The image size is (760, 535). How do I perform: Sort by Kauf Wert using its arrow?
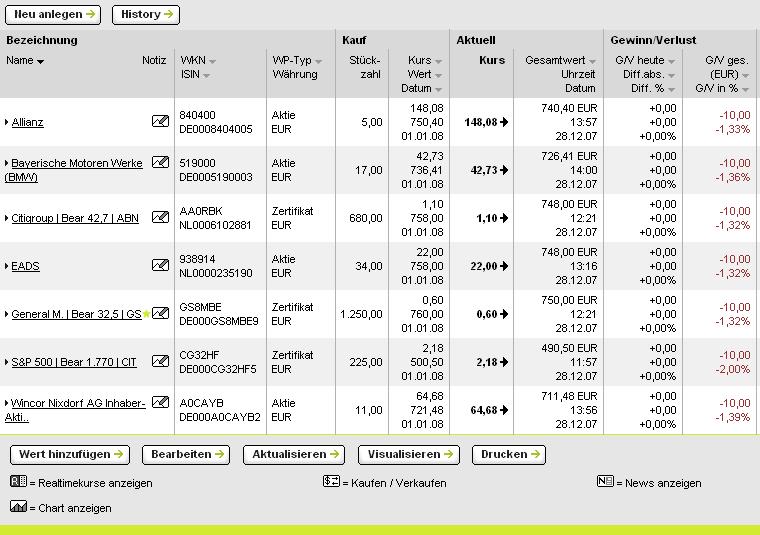coord(438,76)
